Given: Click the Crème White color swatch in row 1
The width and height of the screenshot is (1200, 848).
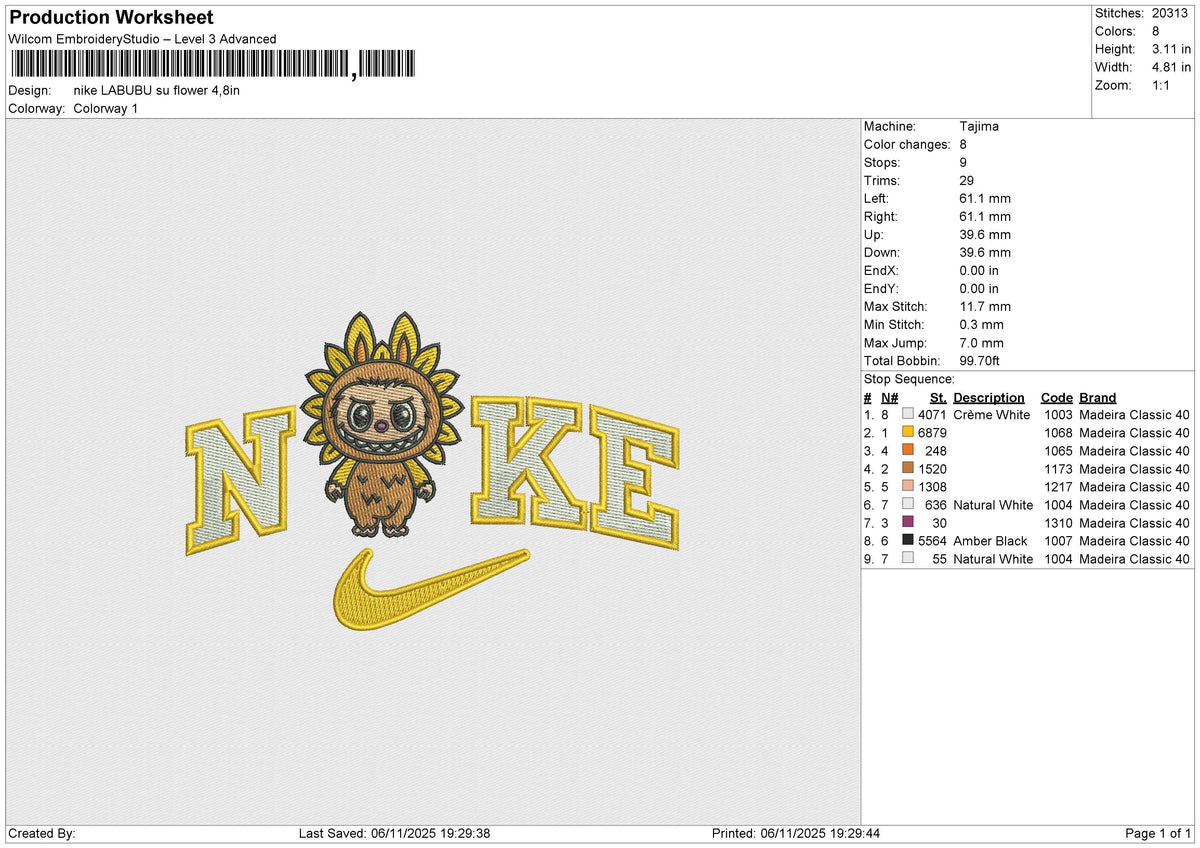Looking at the screenshot, I should (908, 414).
